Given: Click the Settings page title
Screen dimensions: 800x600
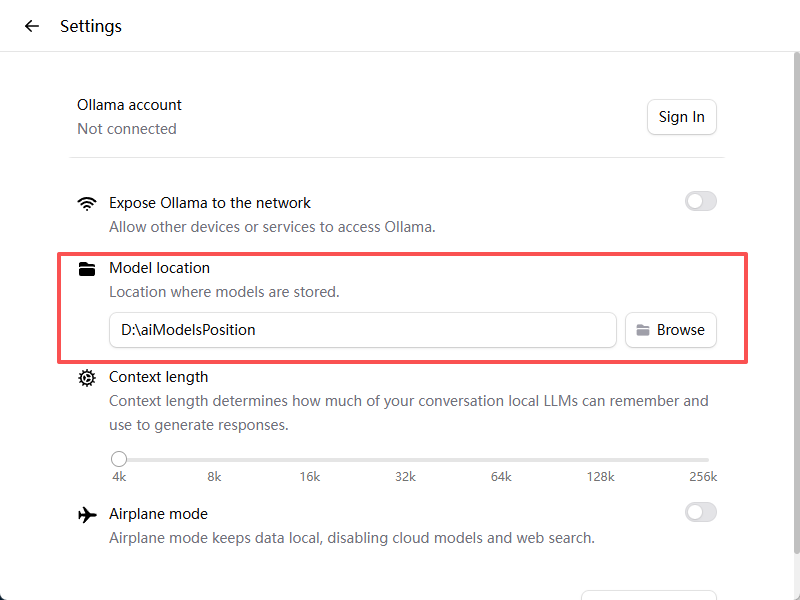Looking at the screenshot, I should click(x=91, y=26).
